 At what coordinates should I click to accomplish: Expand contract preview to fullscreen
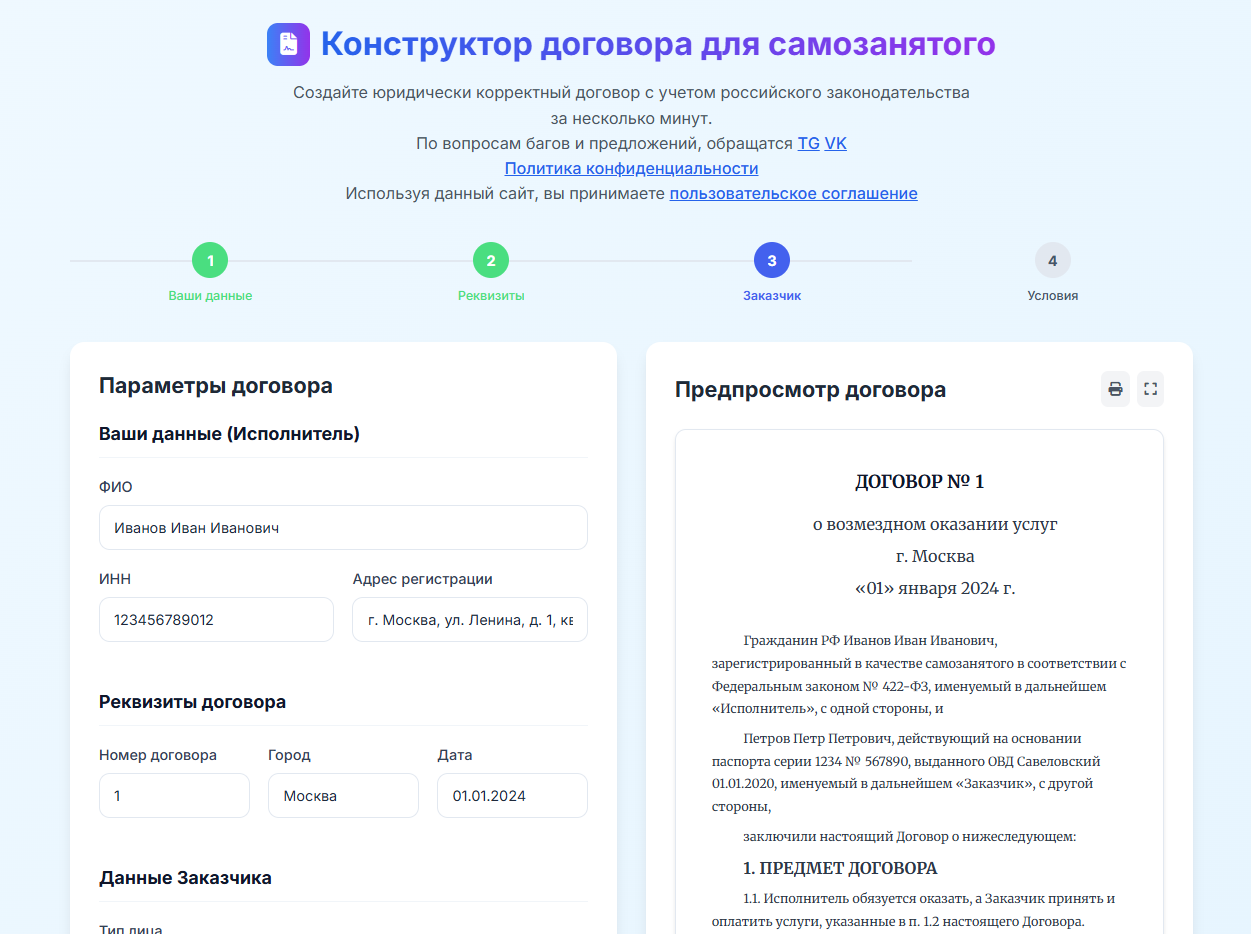(x=1150, y=389)
